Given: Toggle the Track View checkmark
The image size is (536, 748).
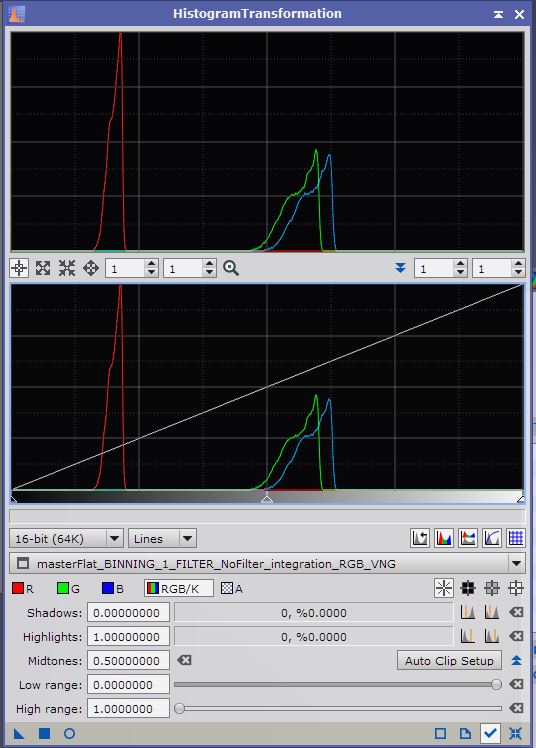Looking at the screenshot, I should coord(490,733).
